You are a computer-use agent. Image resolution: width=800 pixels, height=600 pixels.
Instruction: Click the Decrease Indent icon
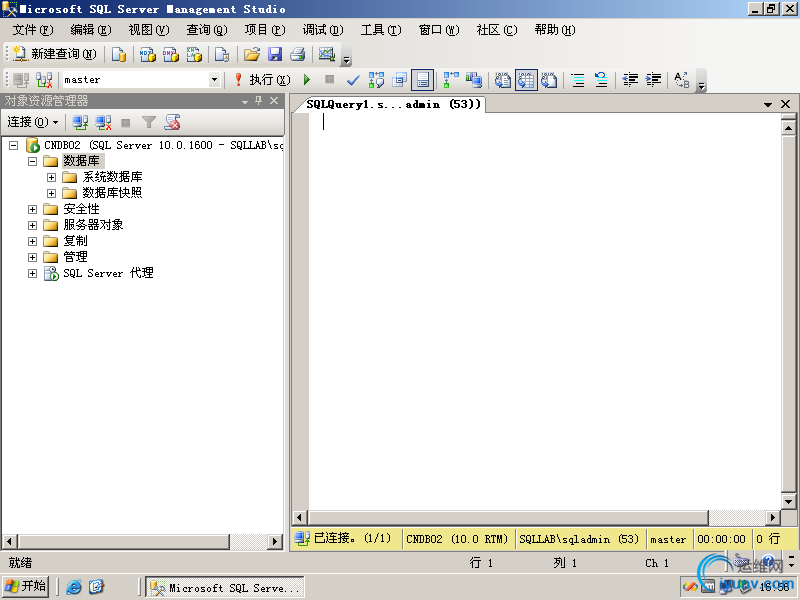pyautogui.click(x=630, y=80)
